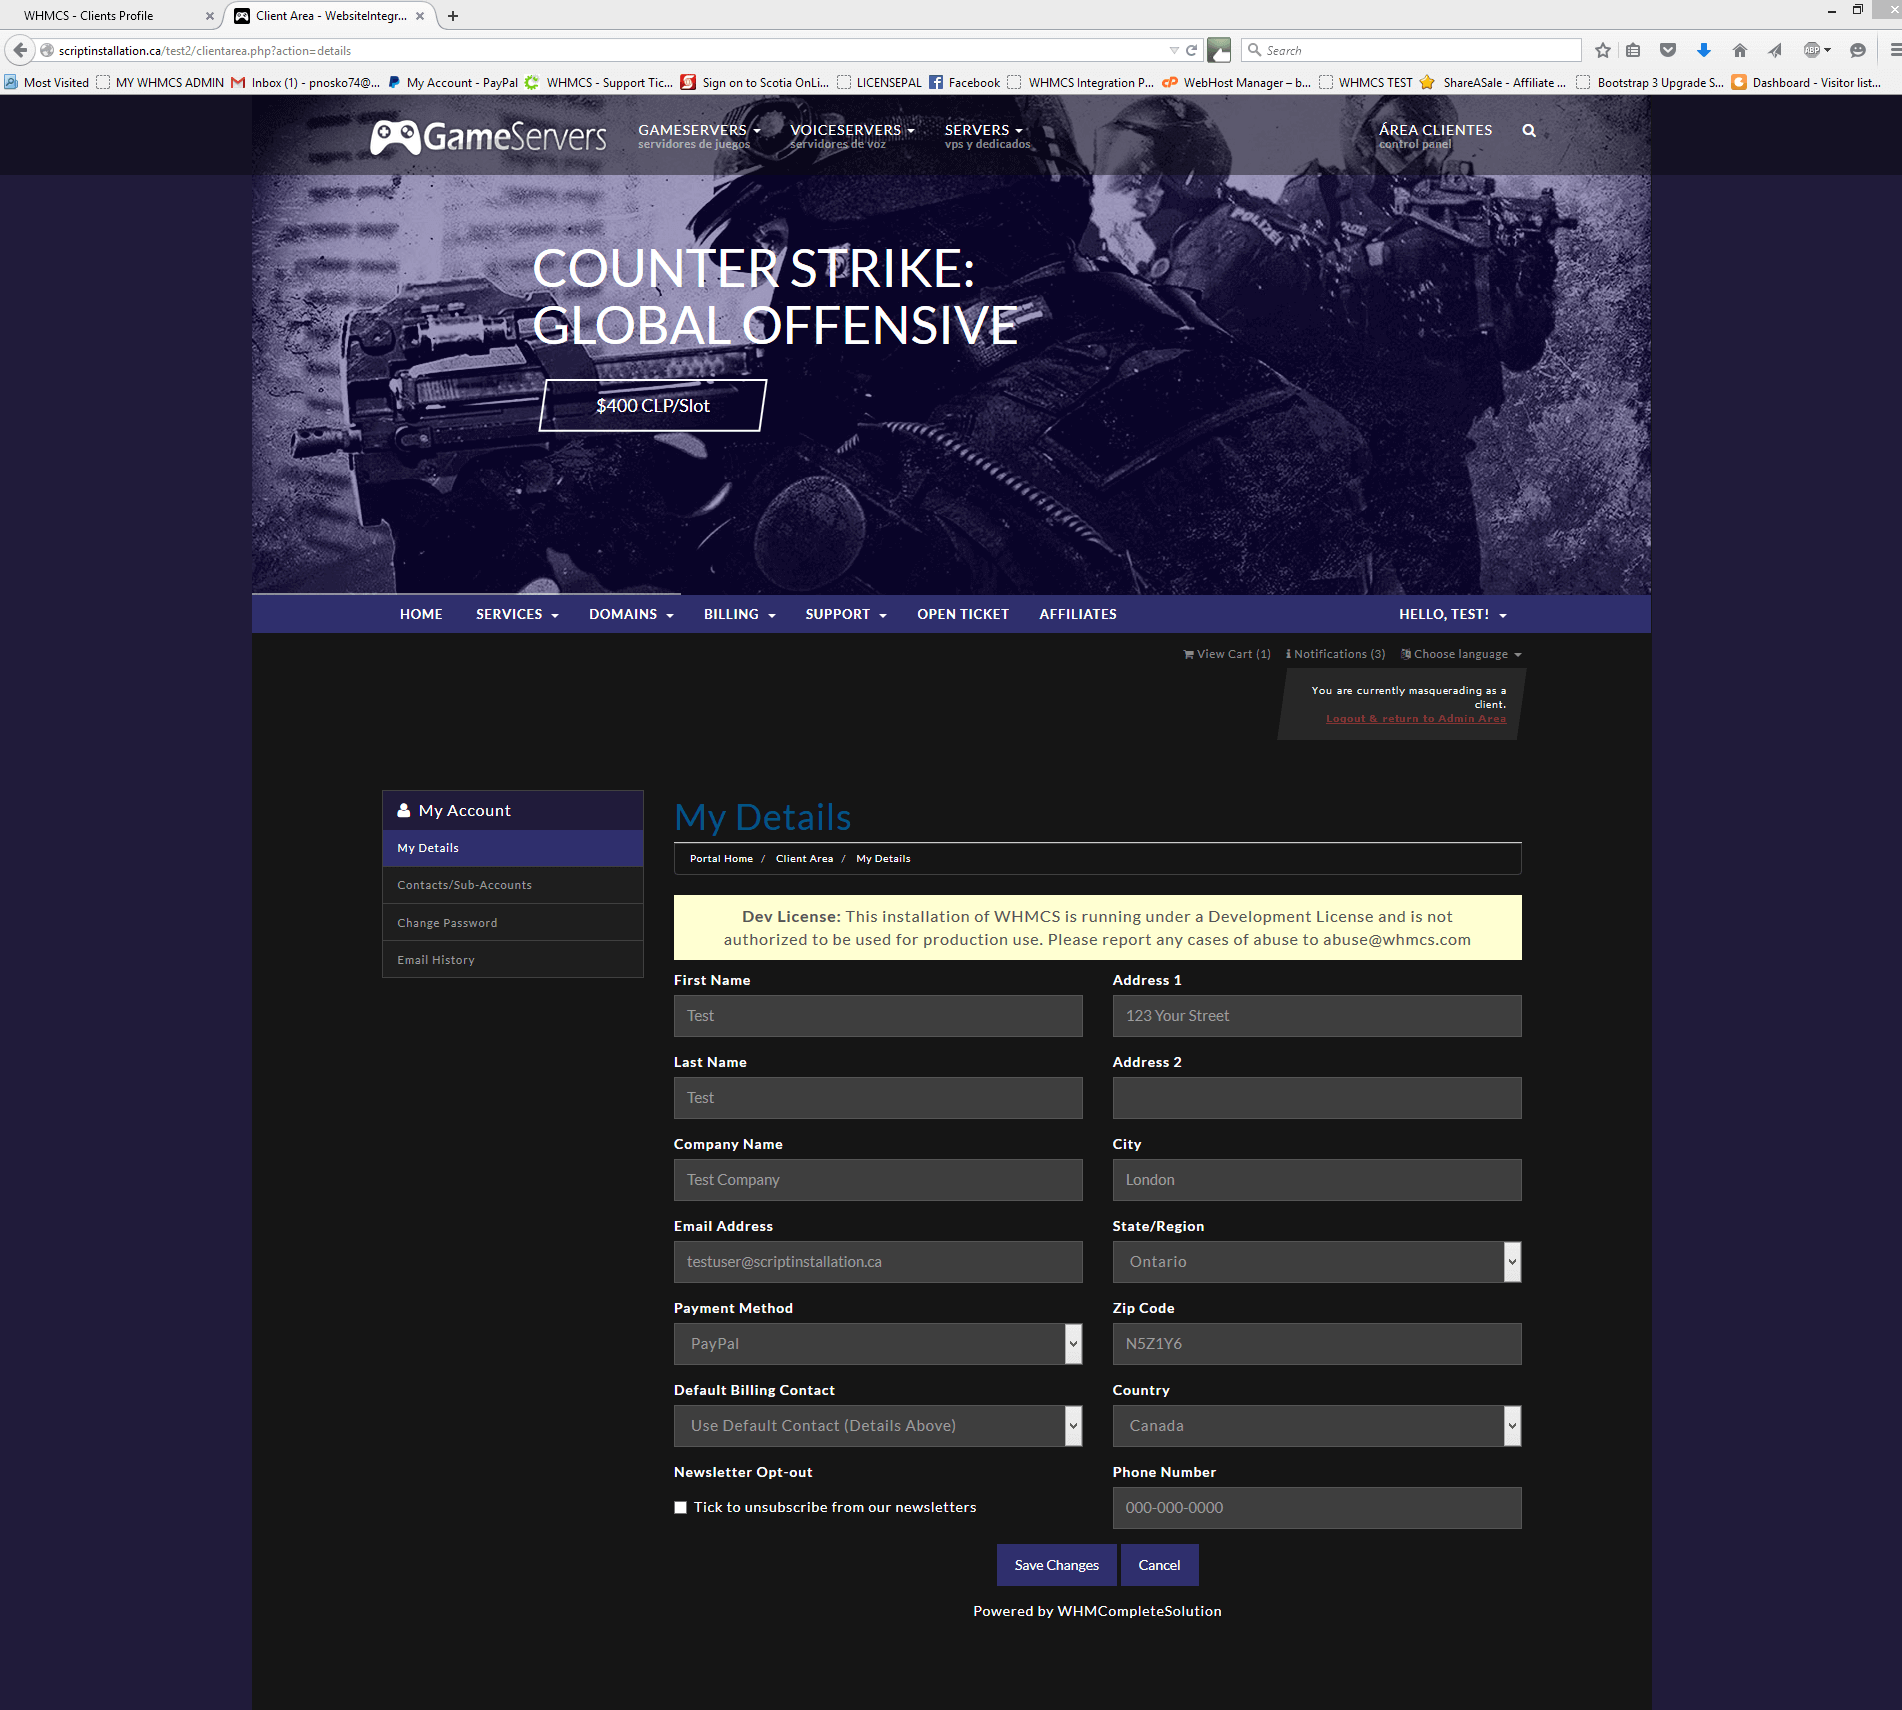Open the Sign on to Scotia OnLine bookmark
This screenshot has width=1902, height=1710.
[x=755, y=83]
